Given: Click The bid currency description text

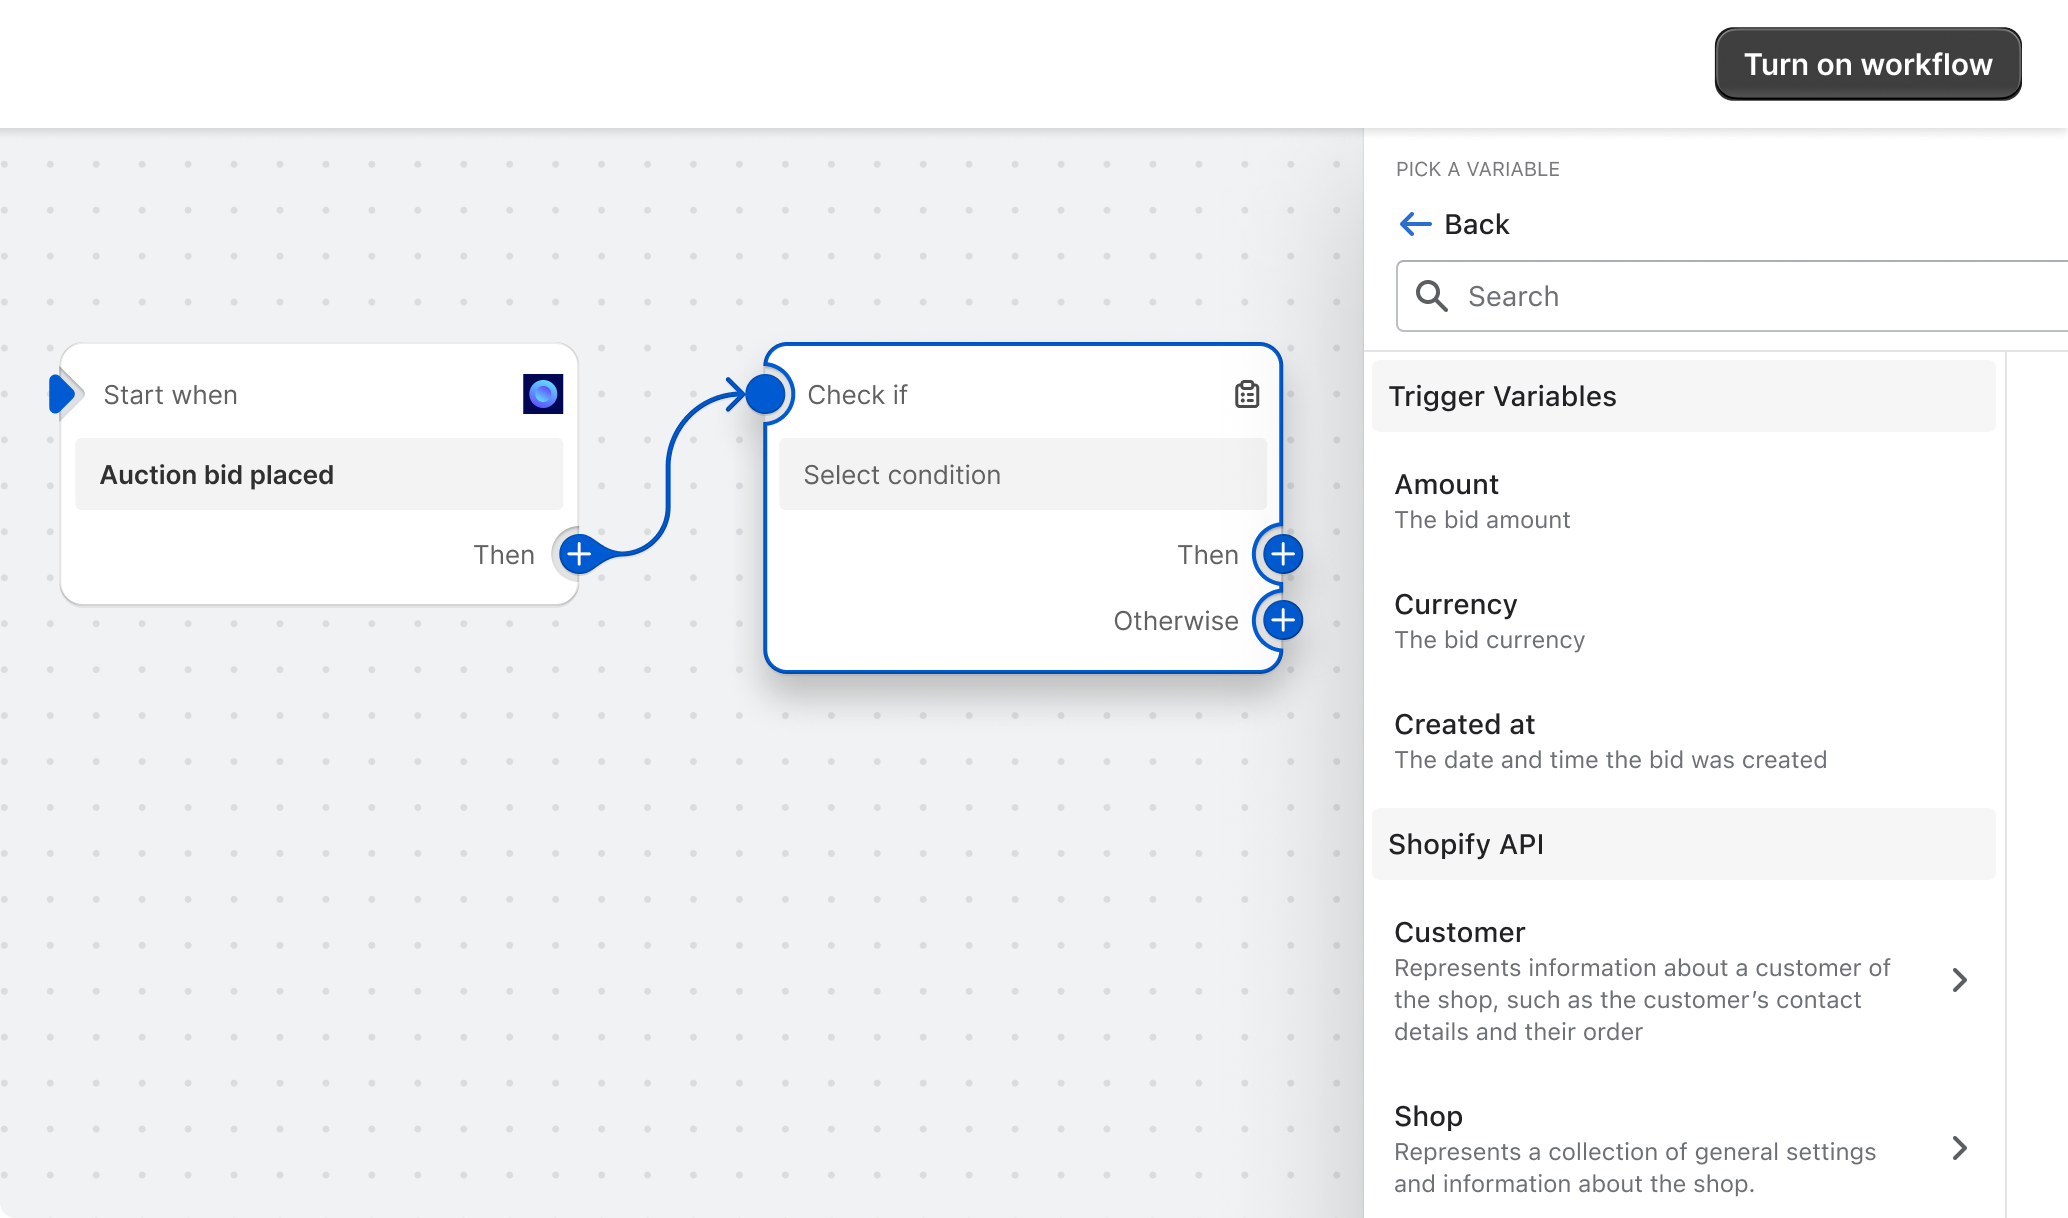Looking at the screenshot, I should [1490, 640].
